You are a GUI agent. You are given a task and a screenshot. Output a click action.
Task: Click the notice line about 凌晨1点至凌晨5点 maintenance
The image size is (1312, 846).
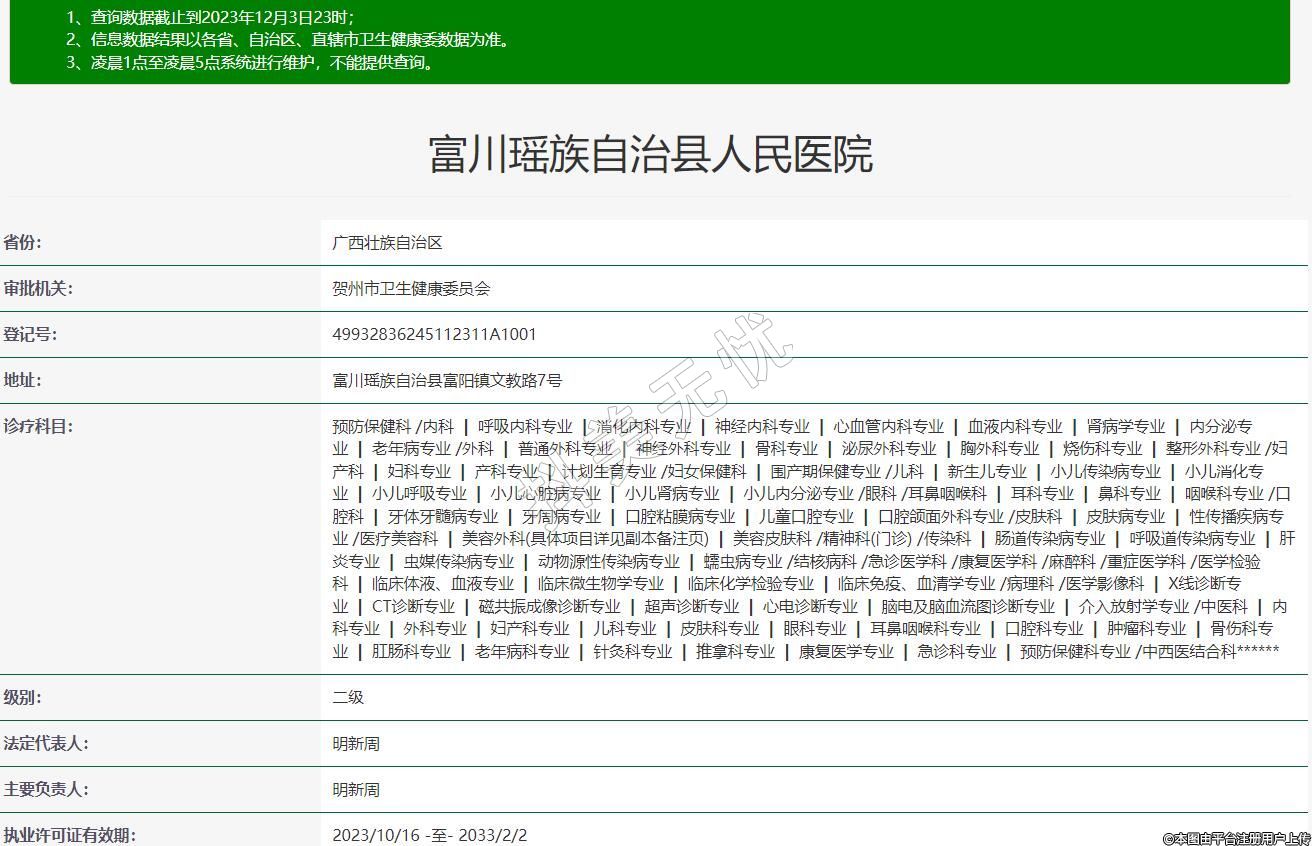coord(250,63)
